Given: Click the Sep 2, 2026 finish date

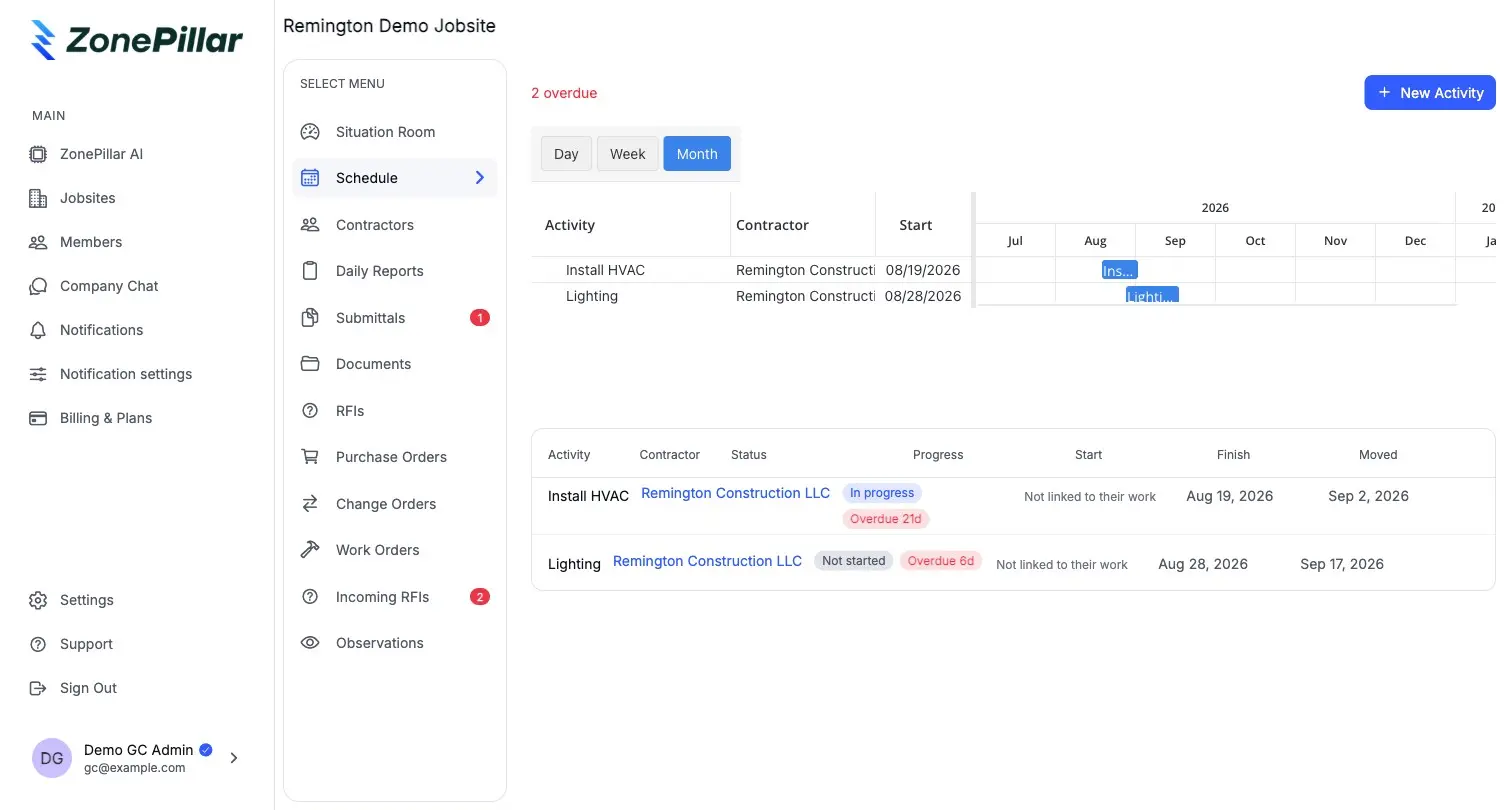Looking at the screenshot, I should (x=1368, y=496).
